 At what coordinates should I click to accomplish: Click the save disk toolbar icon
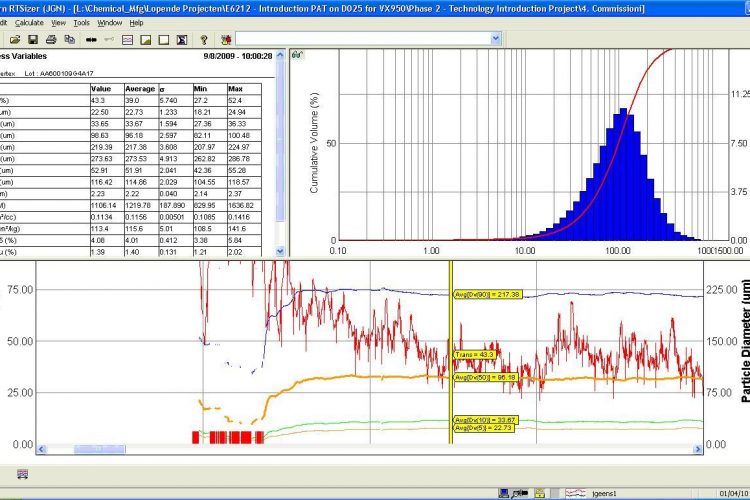point(33,39)
